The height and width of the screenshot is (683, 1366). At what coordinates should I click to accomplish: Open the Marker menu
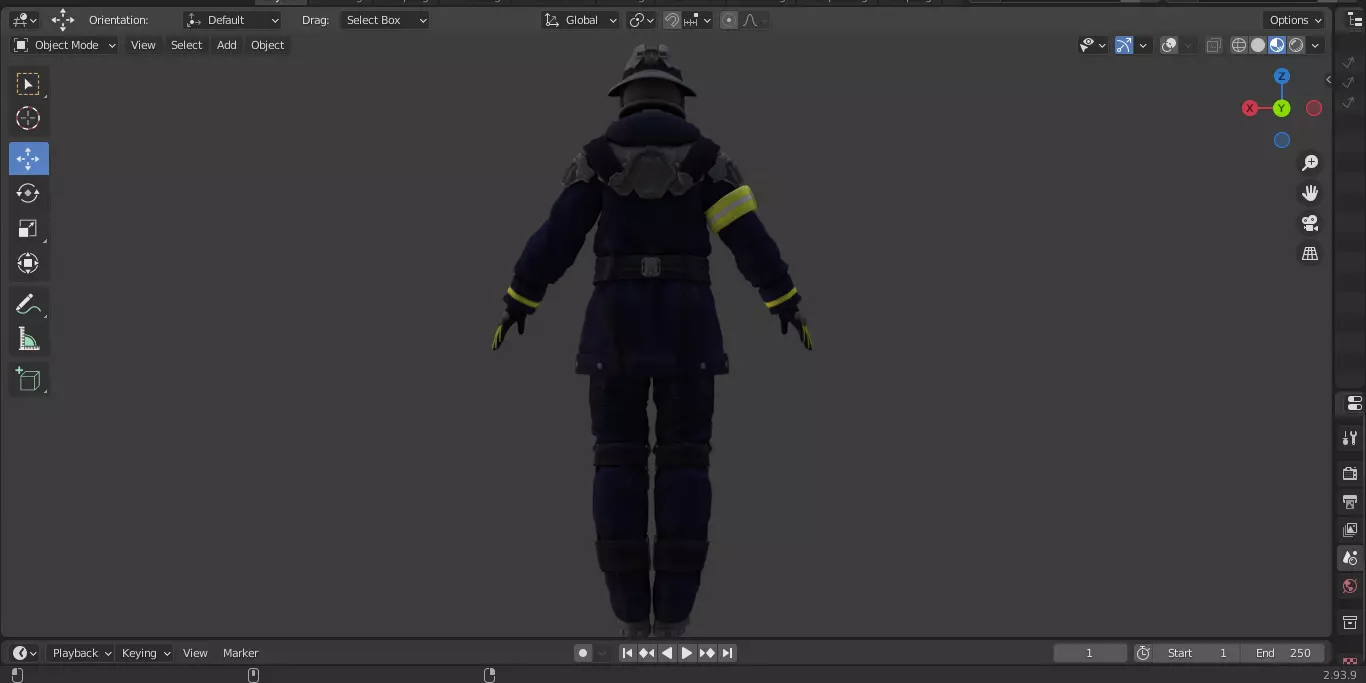240,653
